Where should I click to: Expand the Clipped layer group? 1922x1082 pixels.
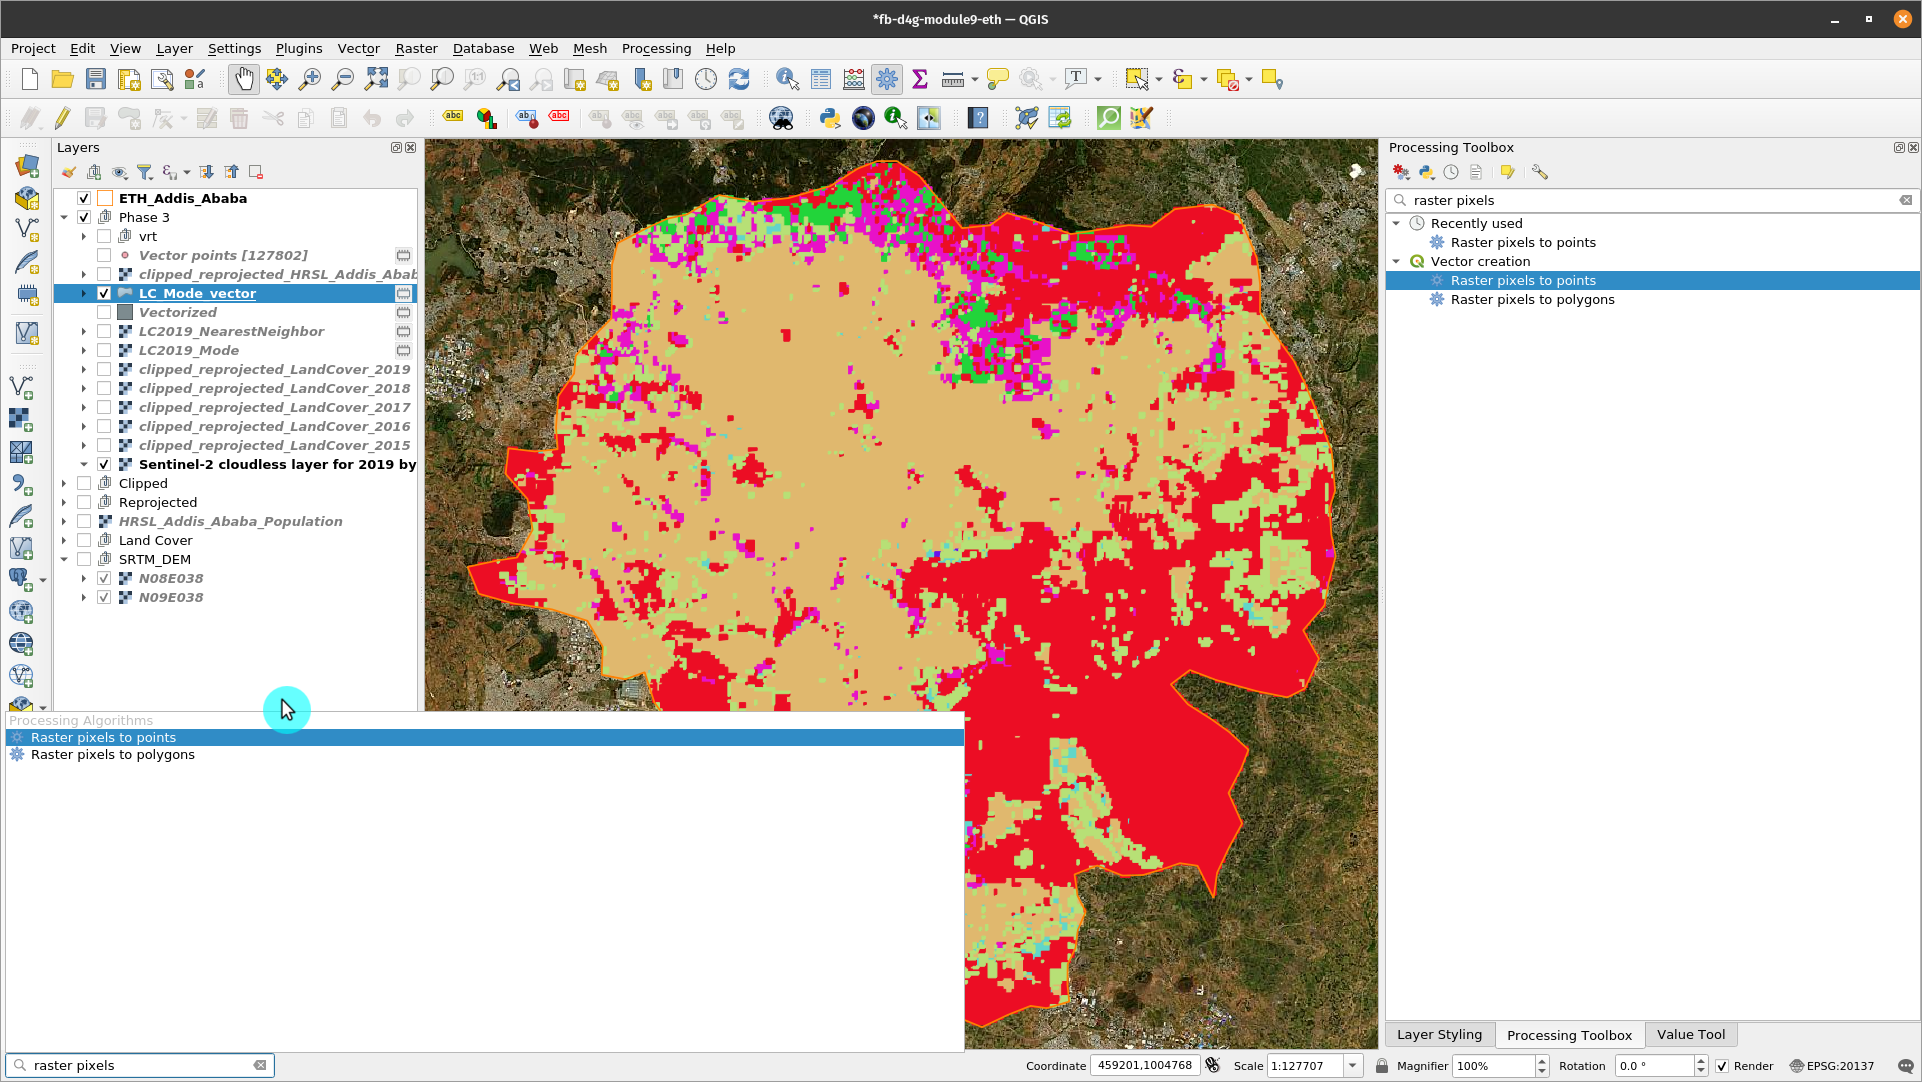tap(63, 483)
